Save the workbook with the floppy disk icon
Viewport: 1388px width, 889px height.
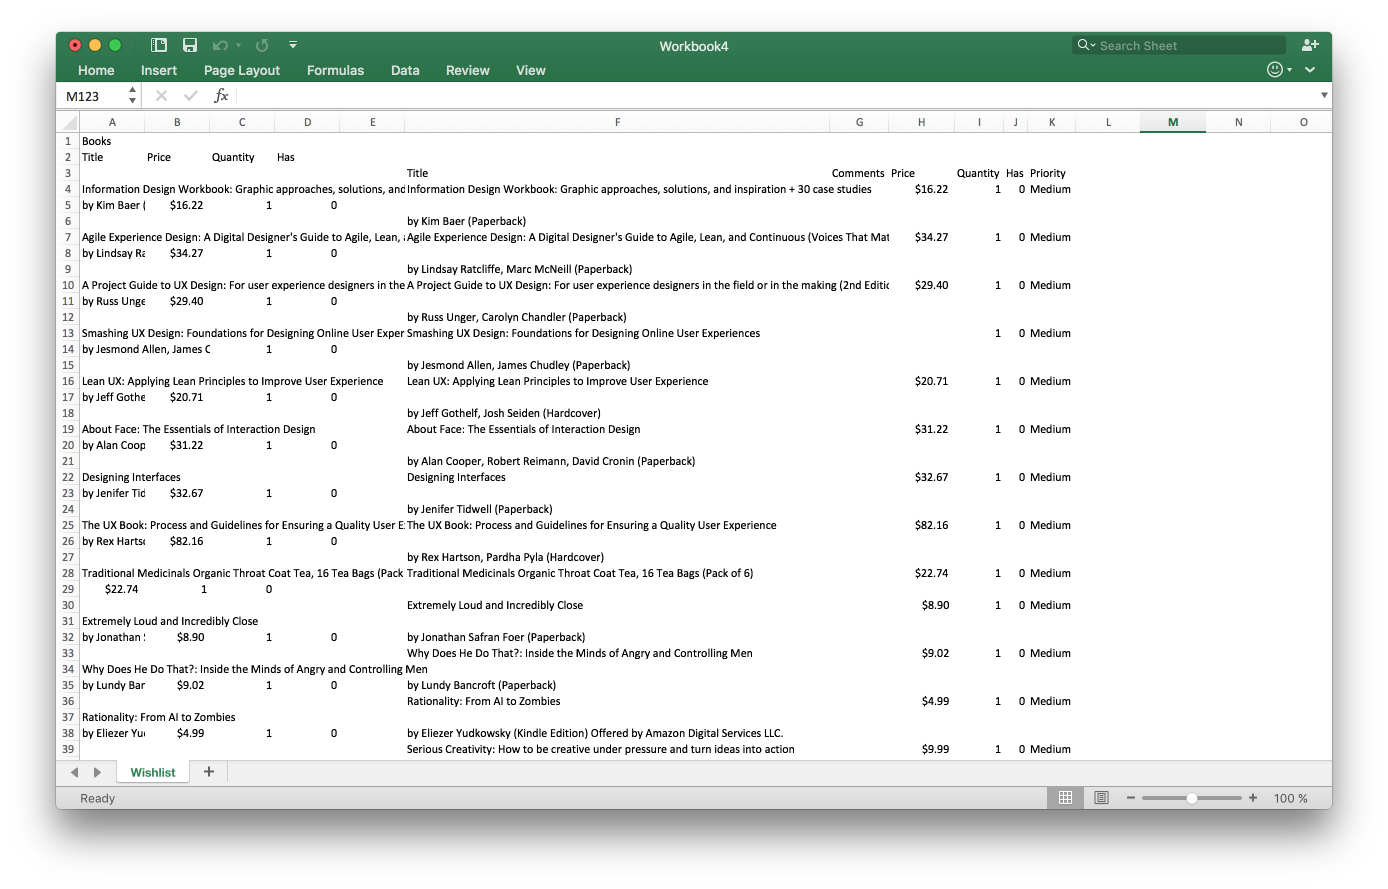coord(190,45)
